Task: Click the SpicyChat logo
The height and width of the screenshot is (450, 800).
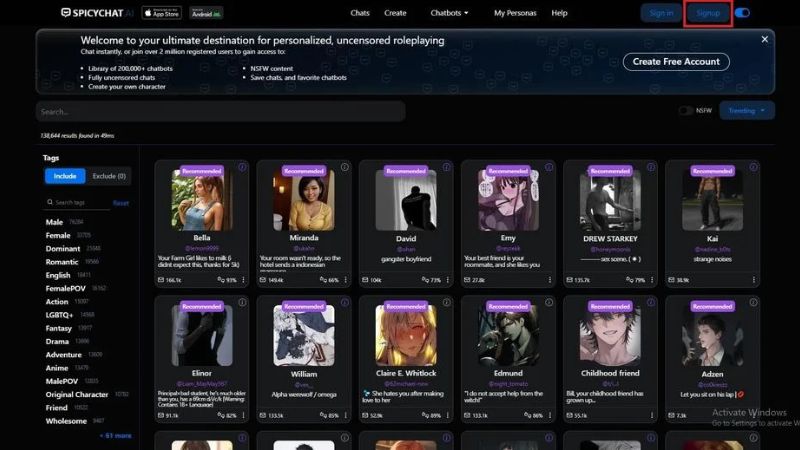Action: pyautogui.click(x=96, y=13)
